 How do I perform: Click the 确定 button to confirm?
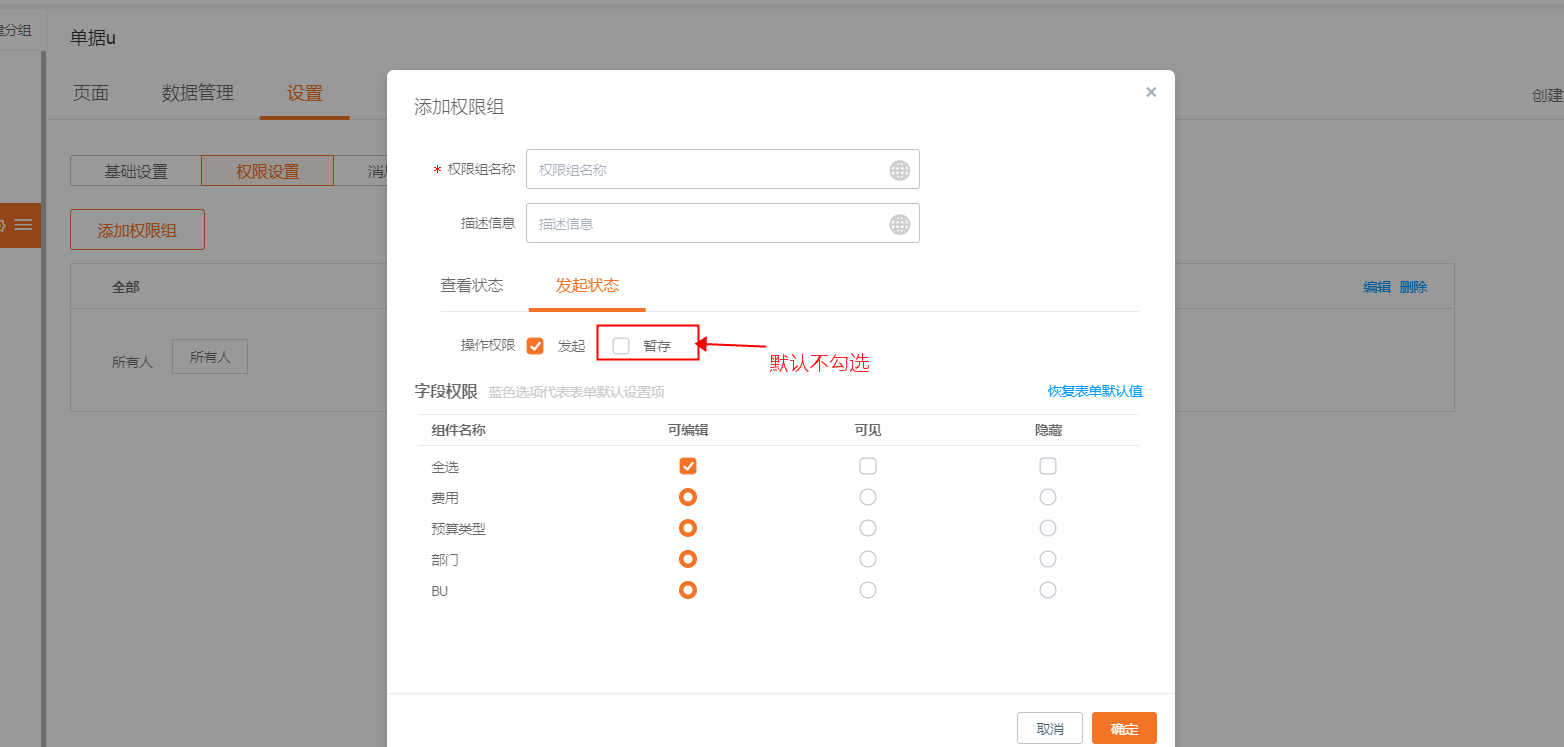tap(1124, 728)
